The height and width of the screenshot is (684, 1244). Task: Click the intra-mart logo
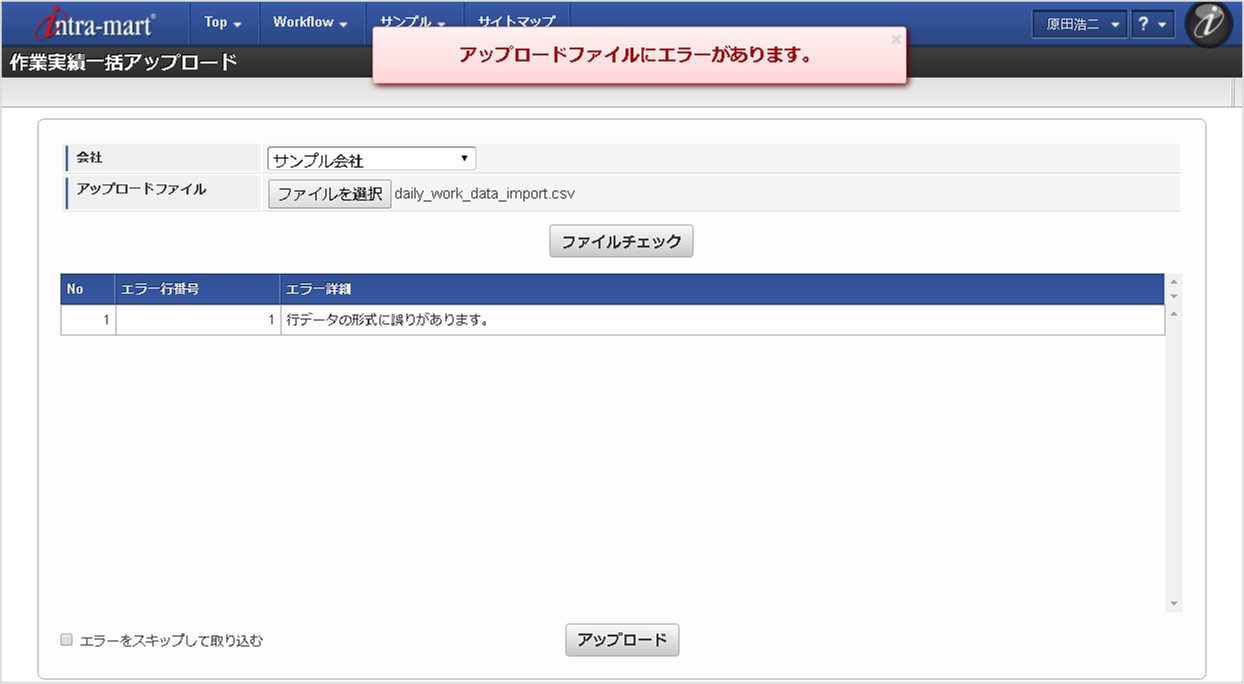point(96,23)
